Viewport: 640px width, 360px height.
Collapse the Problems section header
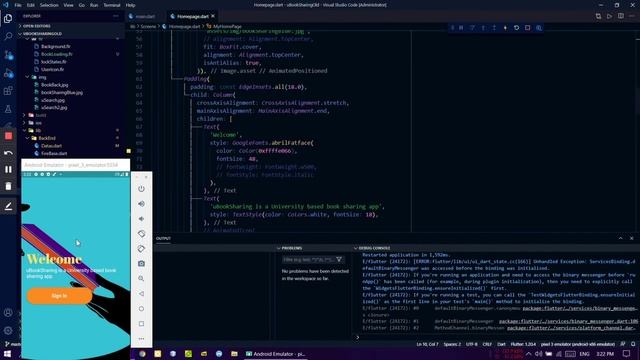(x=292, y=248)
